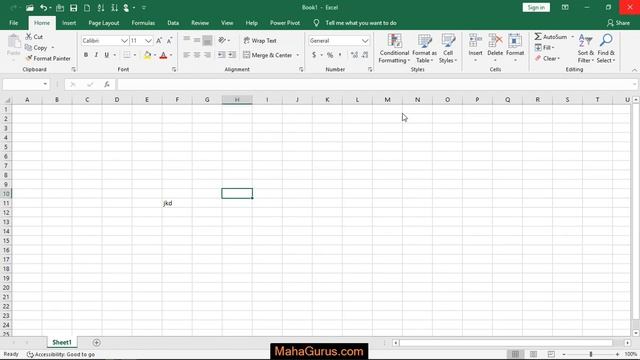Viewport: 640px width, 360px height.
Task: Toggle Middle Align vertical alignment
Action: pos(197,40)
